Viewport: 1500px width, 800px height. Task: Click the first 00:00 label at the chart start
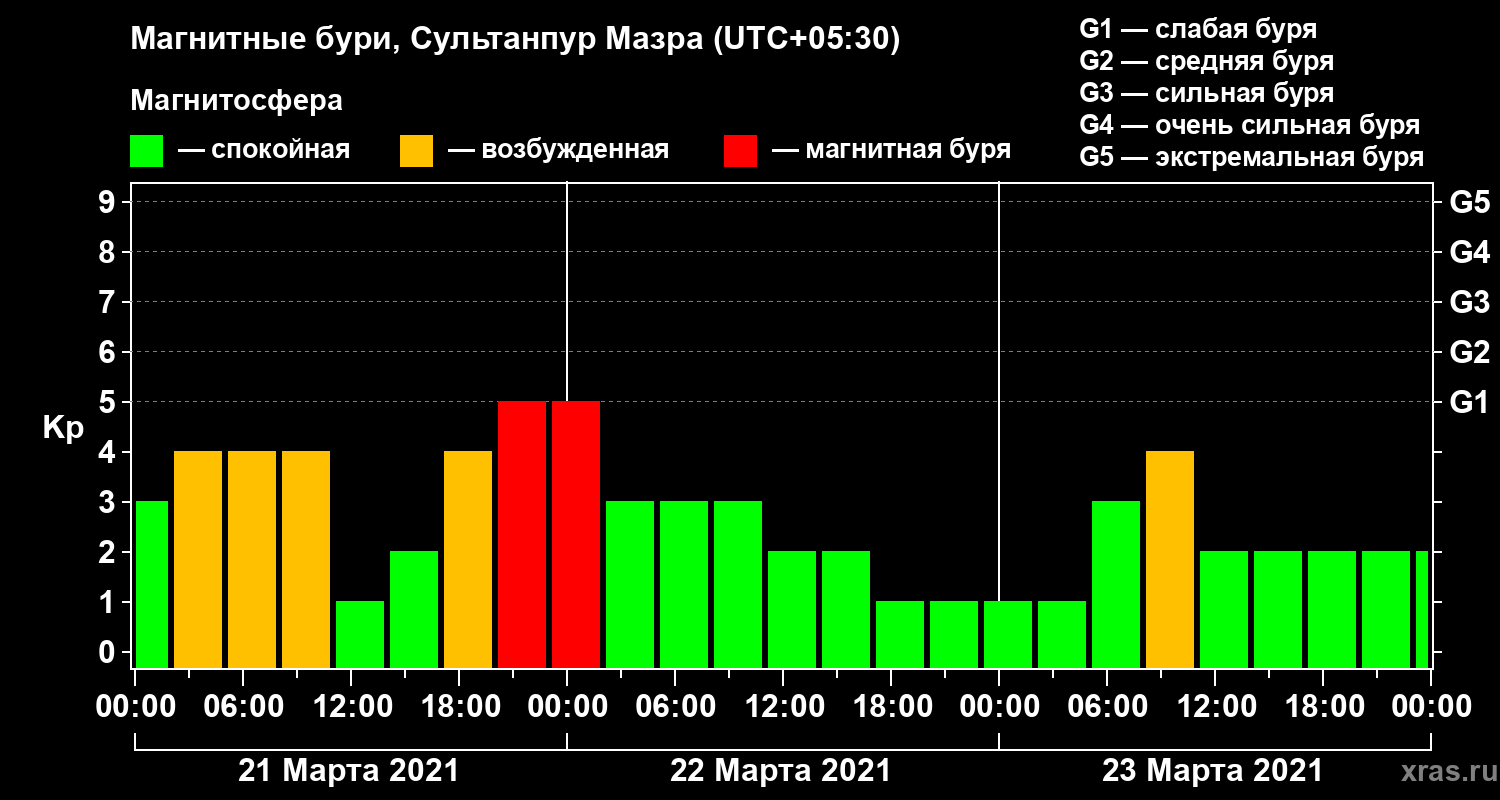(x=135, y=707)
